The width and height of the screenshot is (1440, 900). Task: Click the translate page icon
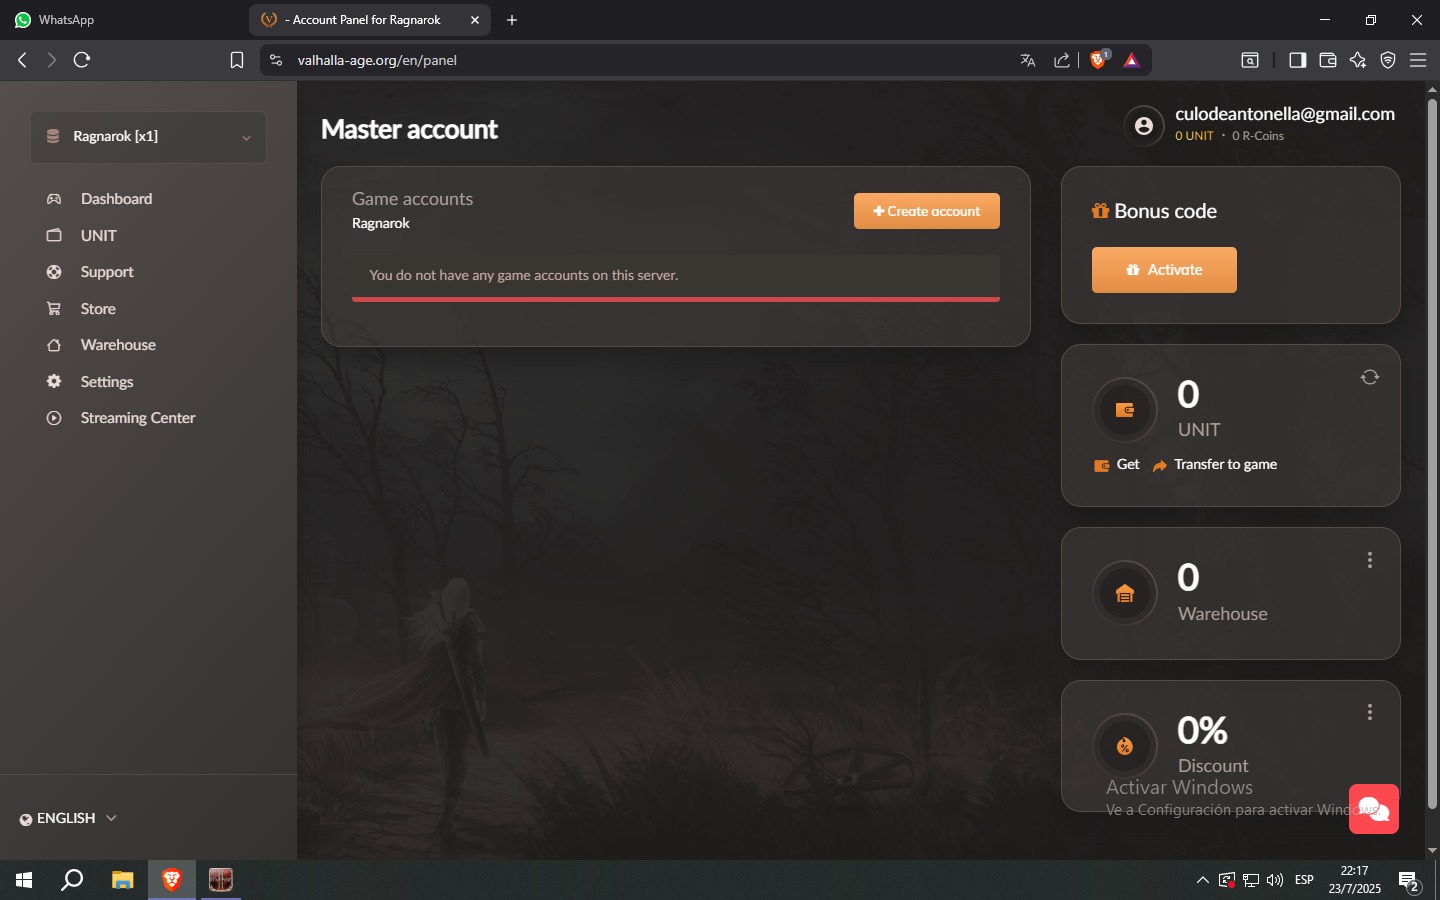1027,60
